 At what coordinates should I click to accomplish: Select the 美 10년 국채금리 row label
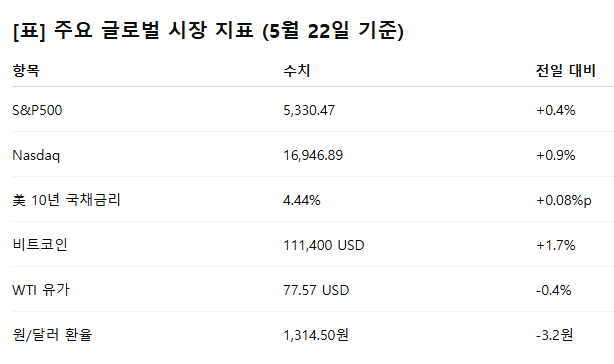66,200
